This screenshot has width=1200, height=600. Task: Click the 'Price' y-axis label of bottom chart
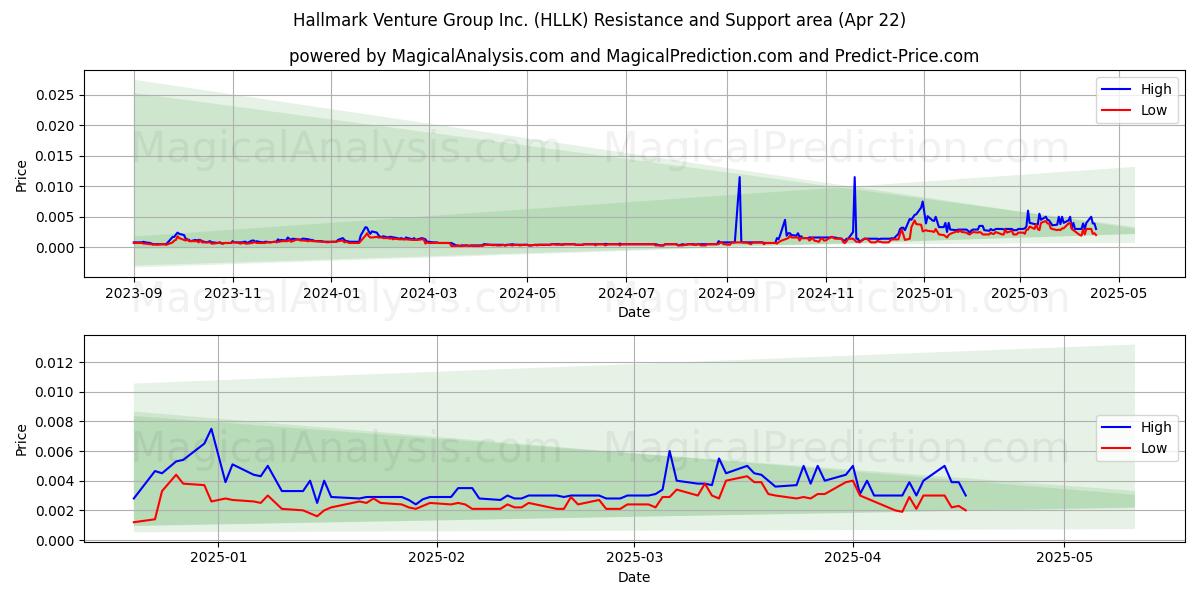click(x=22, y=438)
